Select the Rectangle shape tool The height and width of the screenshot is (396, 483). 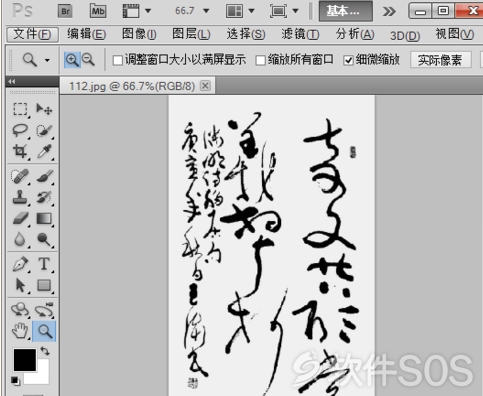click(44, 285)
